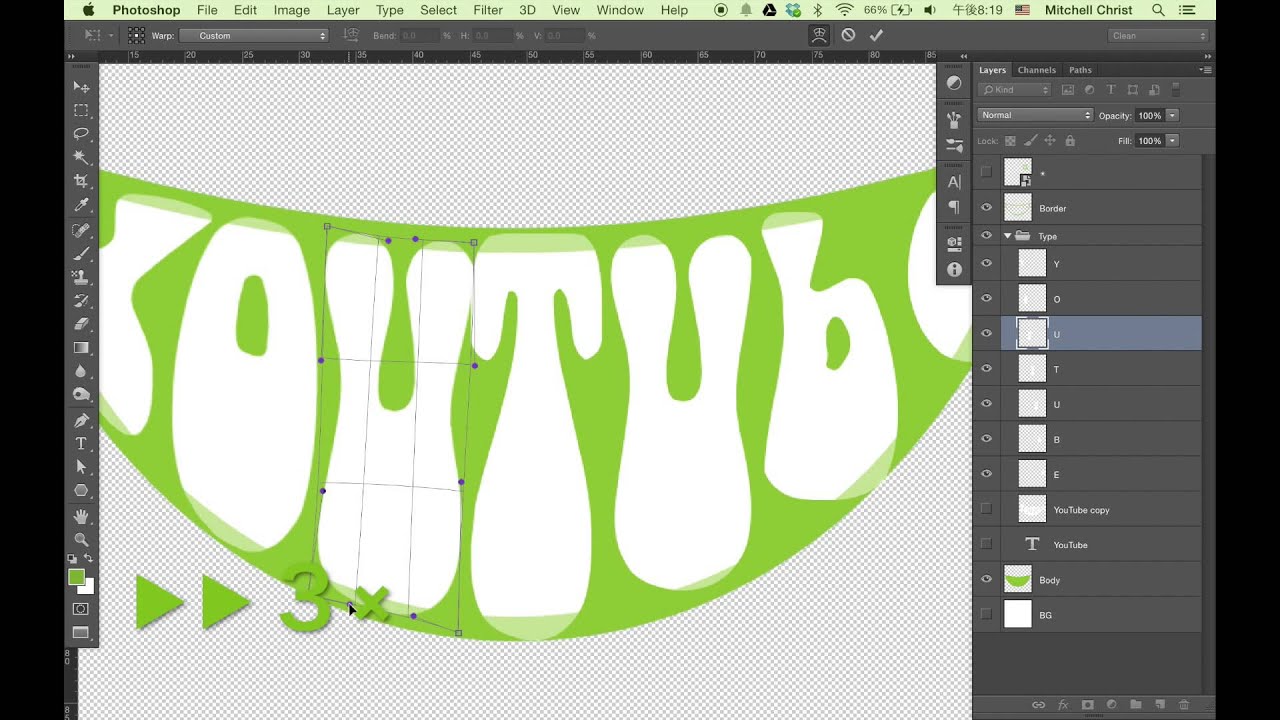Select the Gradient tool

(x=81, y=348)
